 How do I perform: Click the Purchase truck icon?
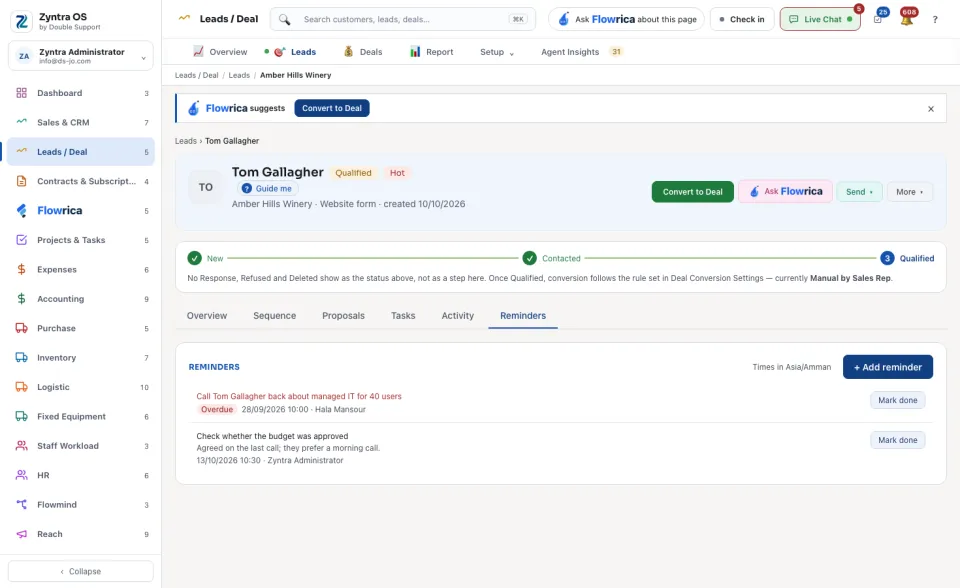pyautogui.click(x=21, y=328)
